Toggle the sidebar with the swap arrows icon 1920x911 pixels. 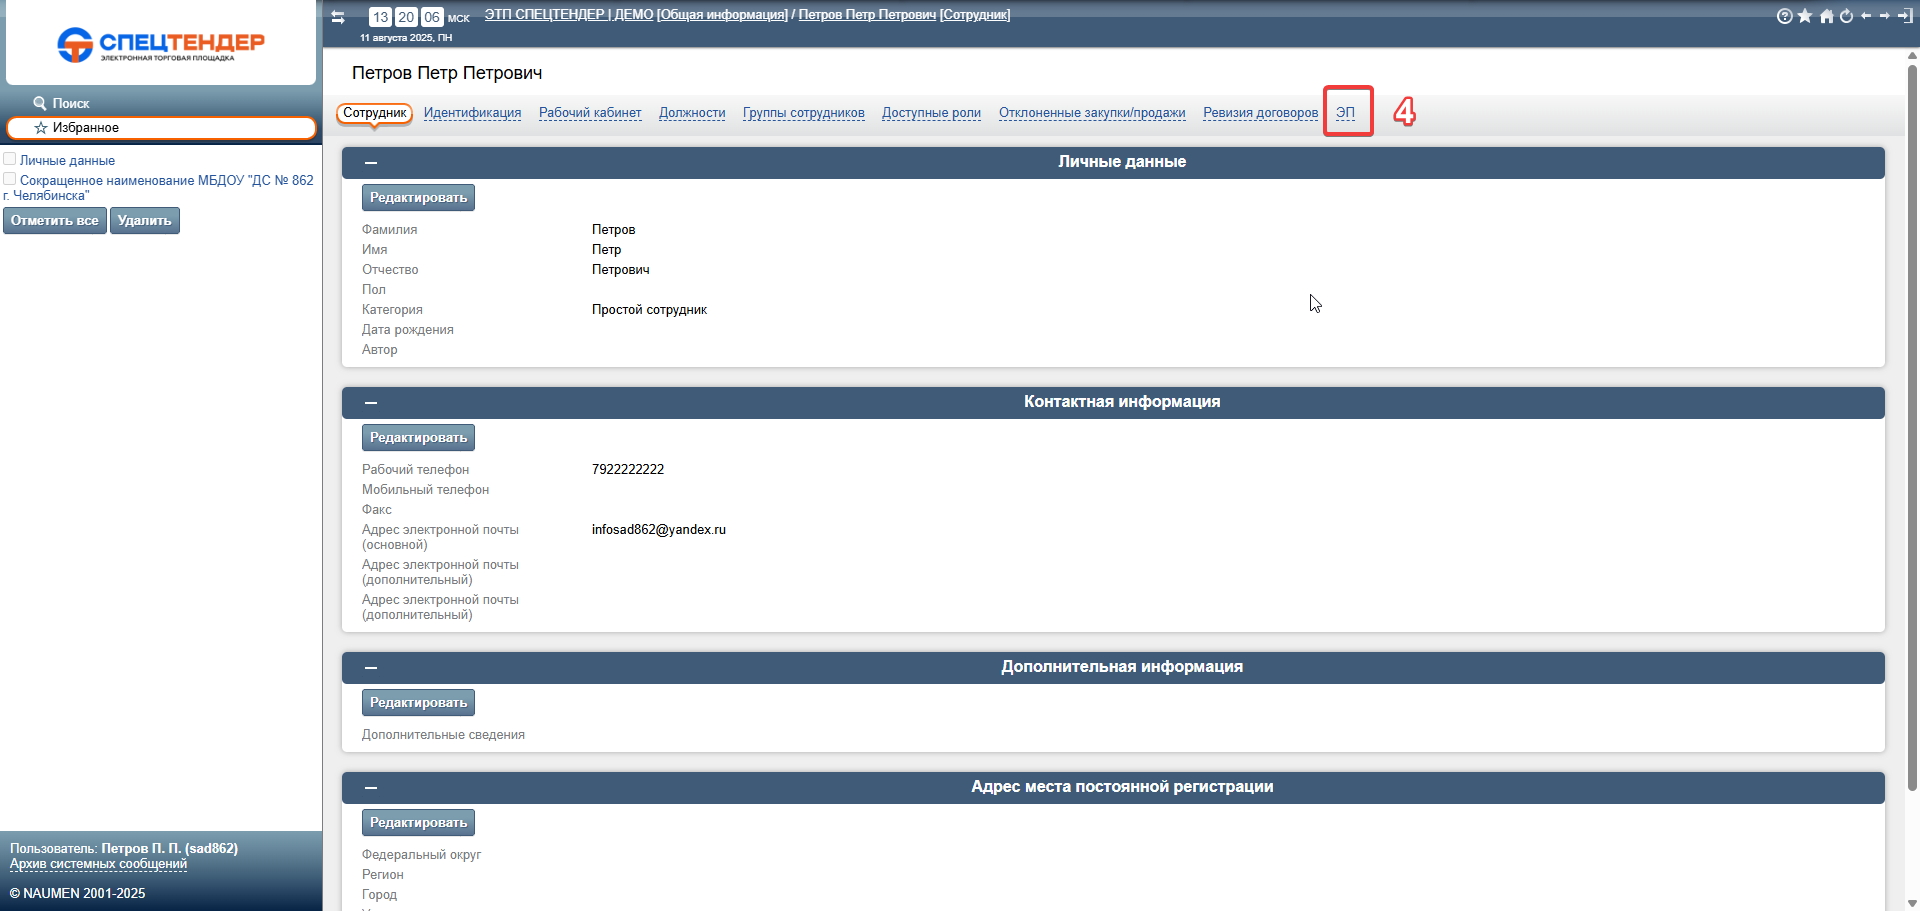(x=338, y=17)
